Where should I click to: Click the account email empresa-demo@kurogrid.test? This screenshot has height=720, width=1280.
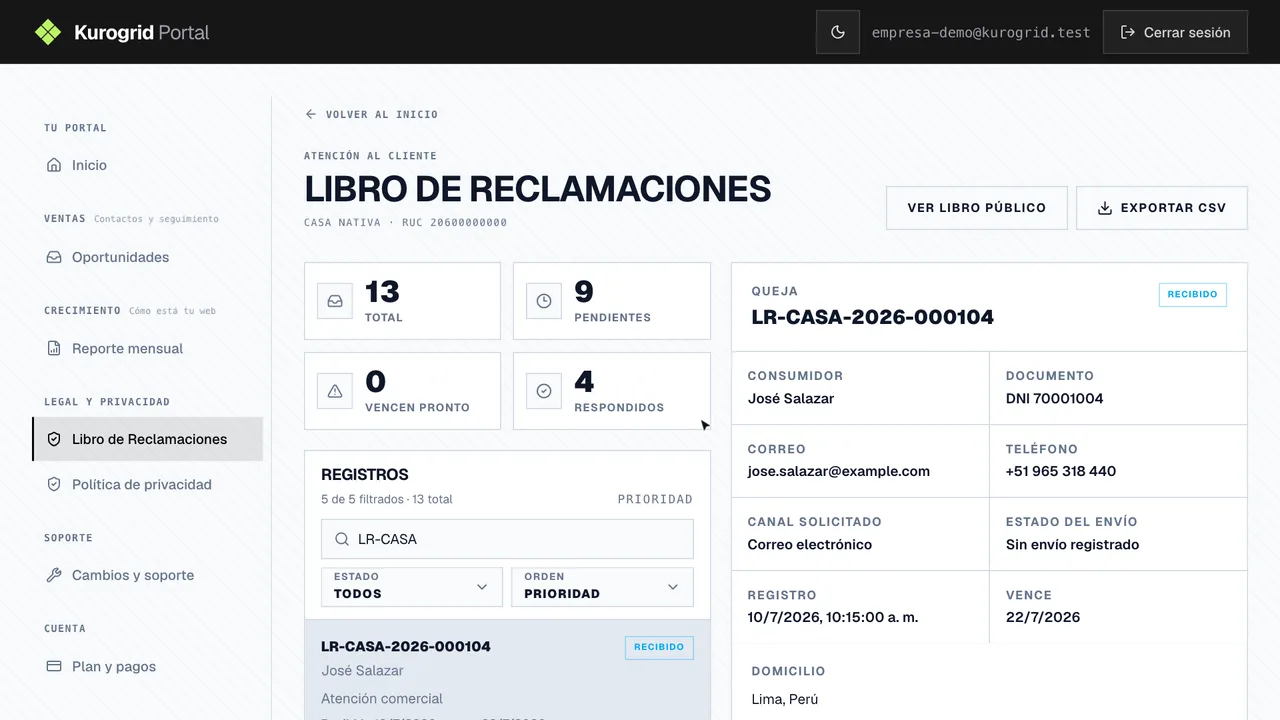pos(981,32)
